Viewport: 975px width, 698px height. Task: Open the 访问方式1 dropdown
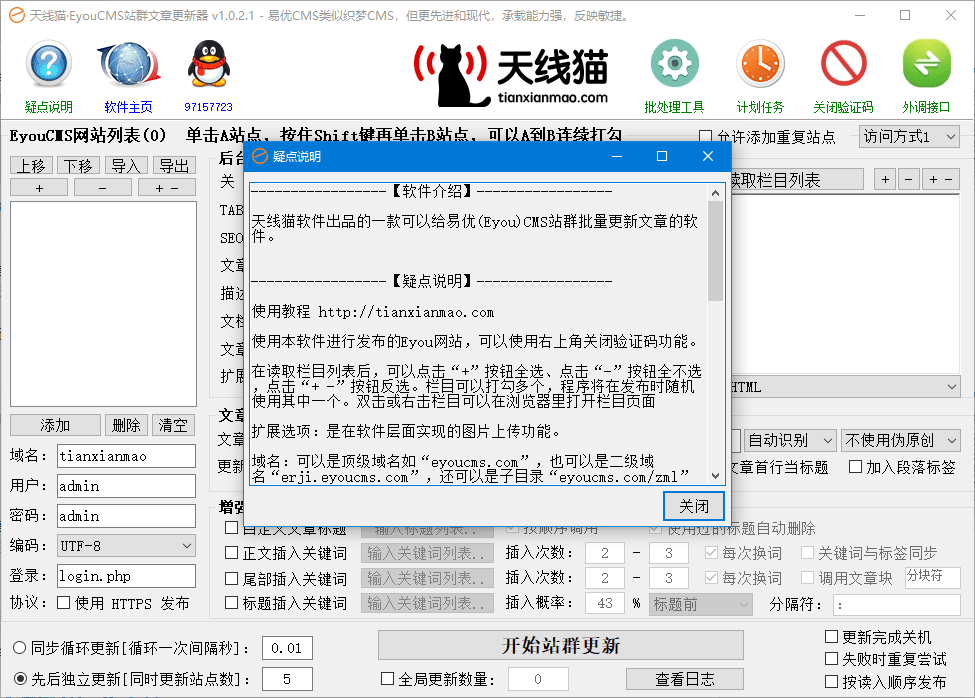(910, 137)
